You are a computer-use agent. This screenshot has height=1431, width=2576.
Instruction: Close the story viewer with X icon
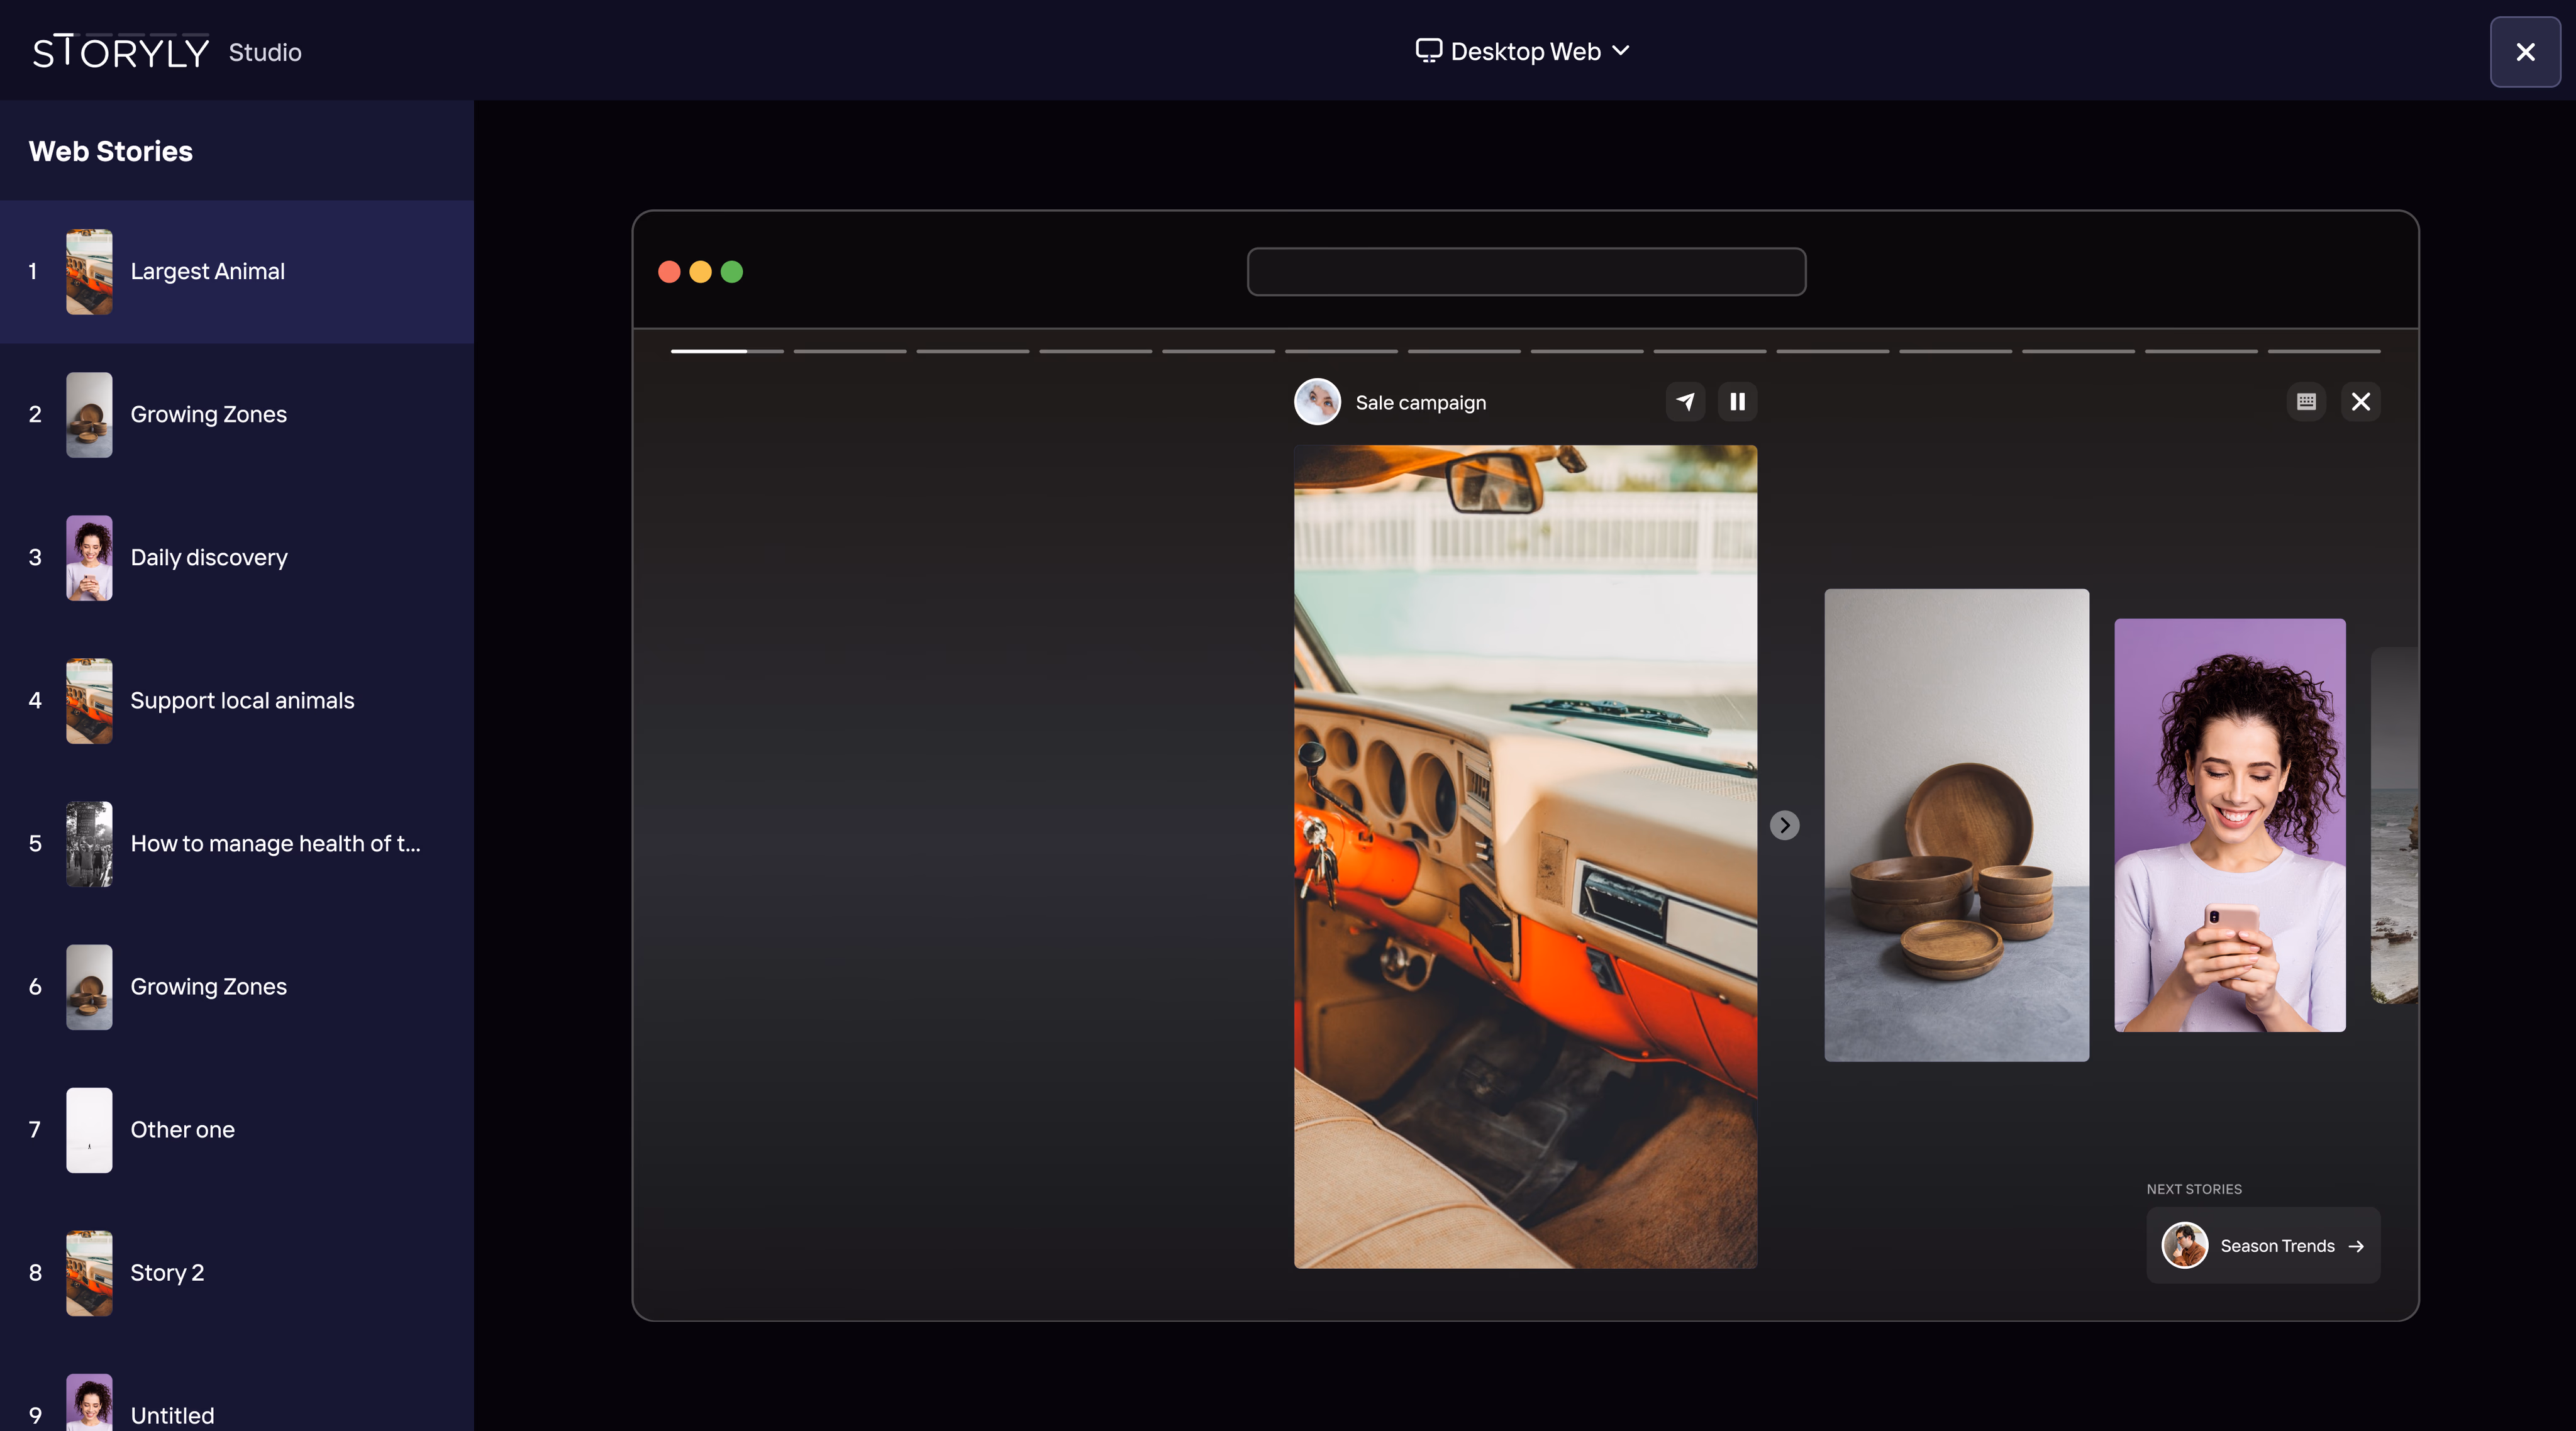(2360, 402)
